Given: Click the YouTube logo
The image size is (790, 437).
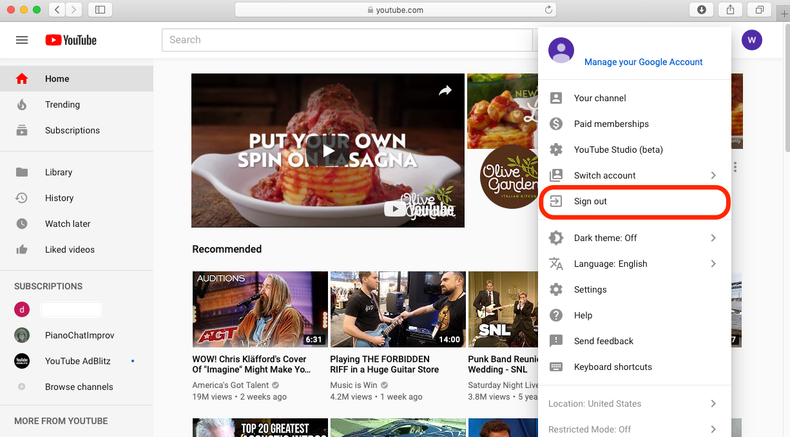Looking at the screenshot, I should [x=70, y=40].
